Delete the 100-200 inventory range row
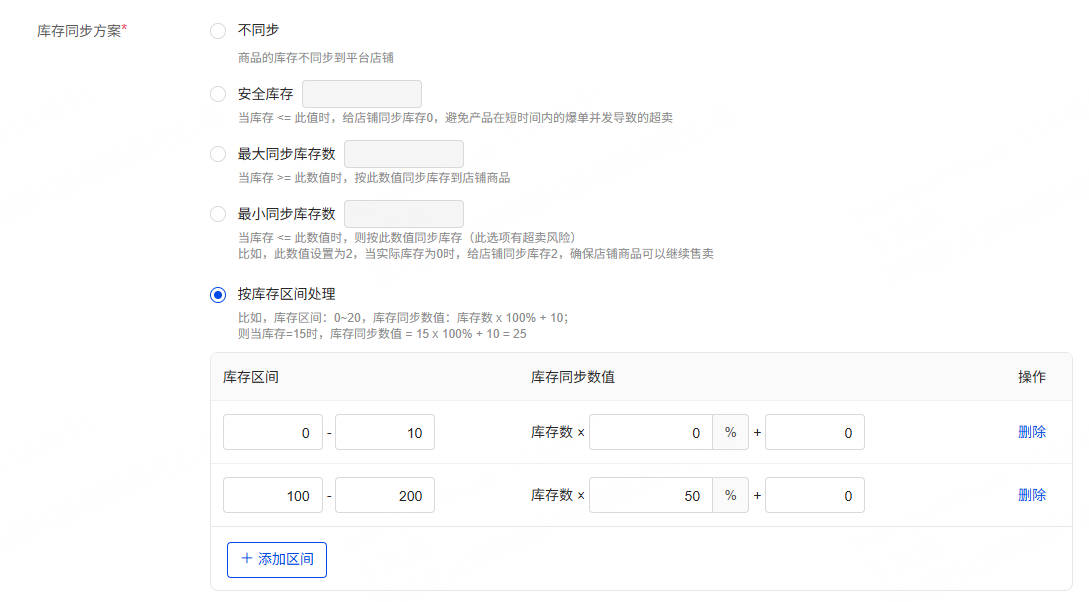The image size is (1089, 602). (1032, 495)
